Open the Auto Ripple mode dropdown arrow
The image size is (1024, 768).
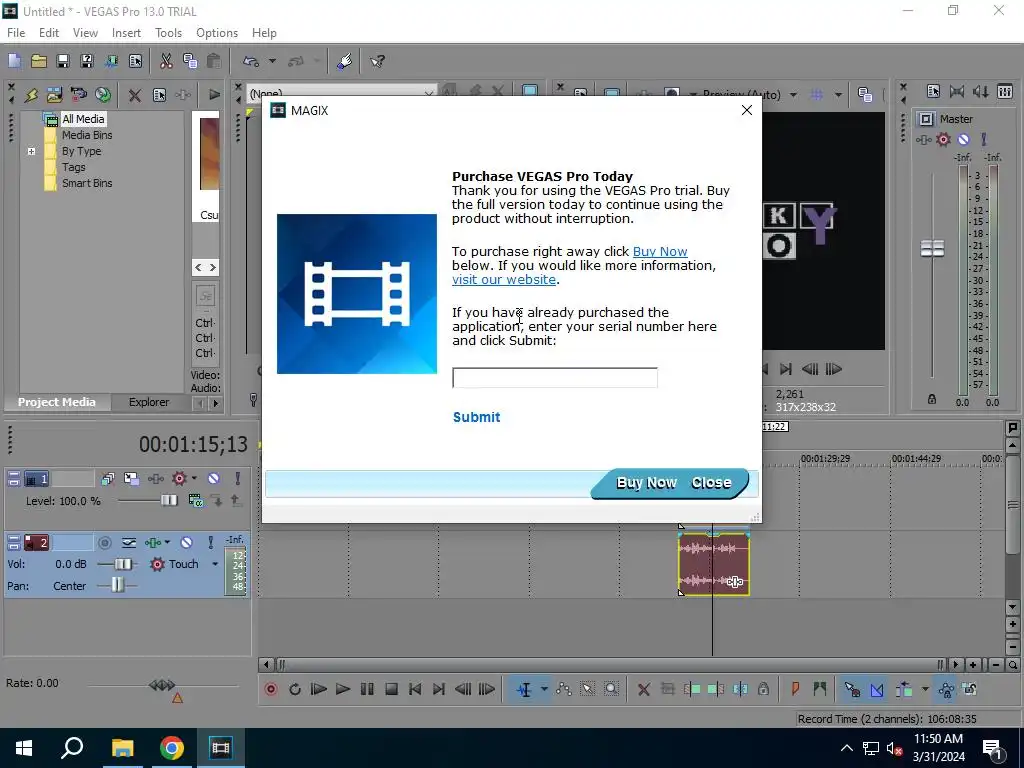click(924, 689)
